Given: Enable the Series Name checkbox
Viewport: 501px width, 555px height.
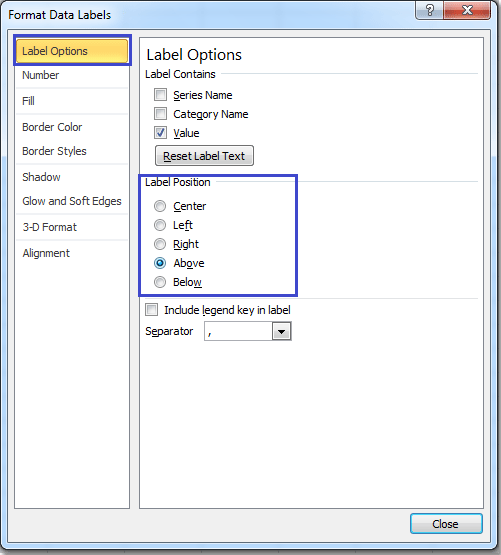Looking at the screenshot, I should (x=160, y=95).
